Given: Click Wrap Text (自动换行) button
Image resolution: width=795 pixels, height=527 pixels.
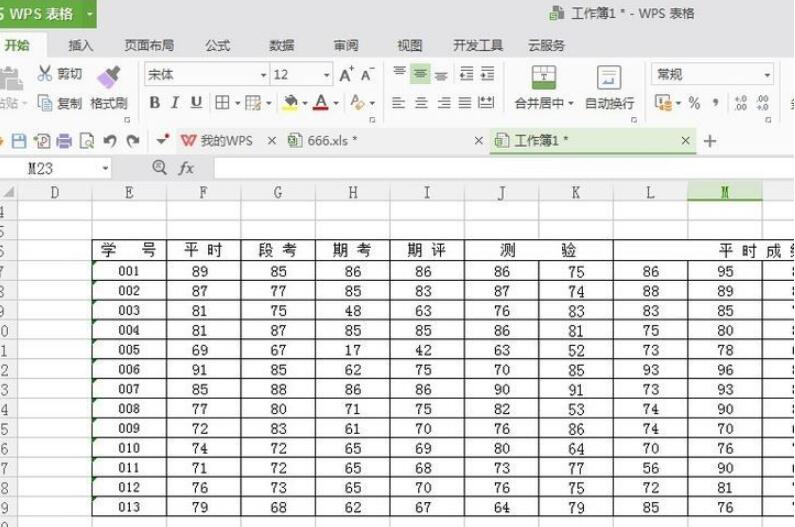Looking at the screenshot, I should (x=609, y=87).
